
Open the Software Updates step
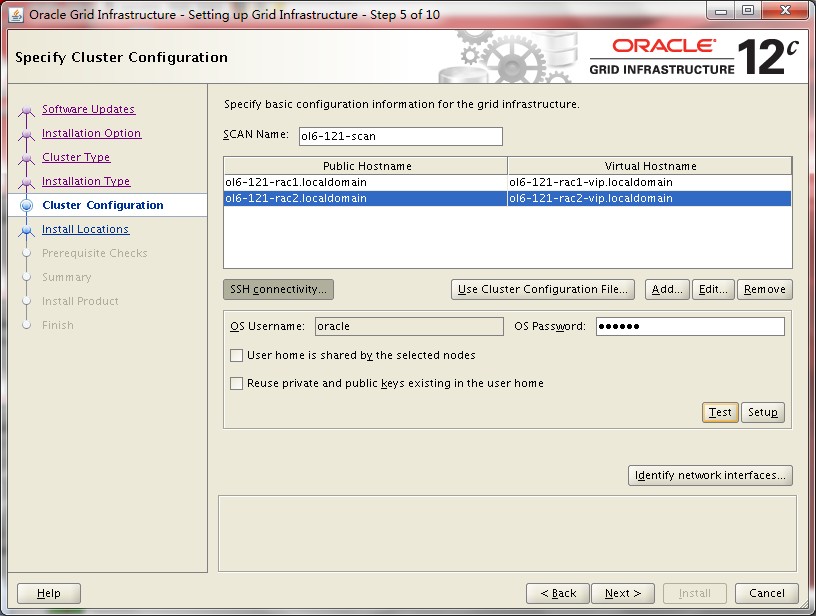point(88,109)
